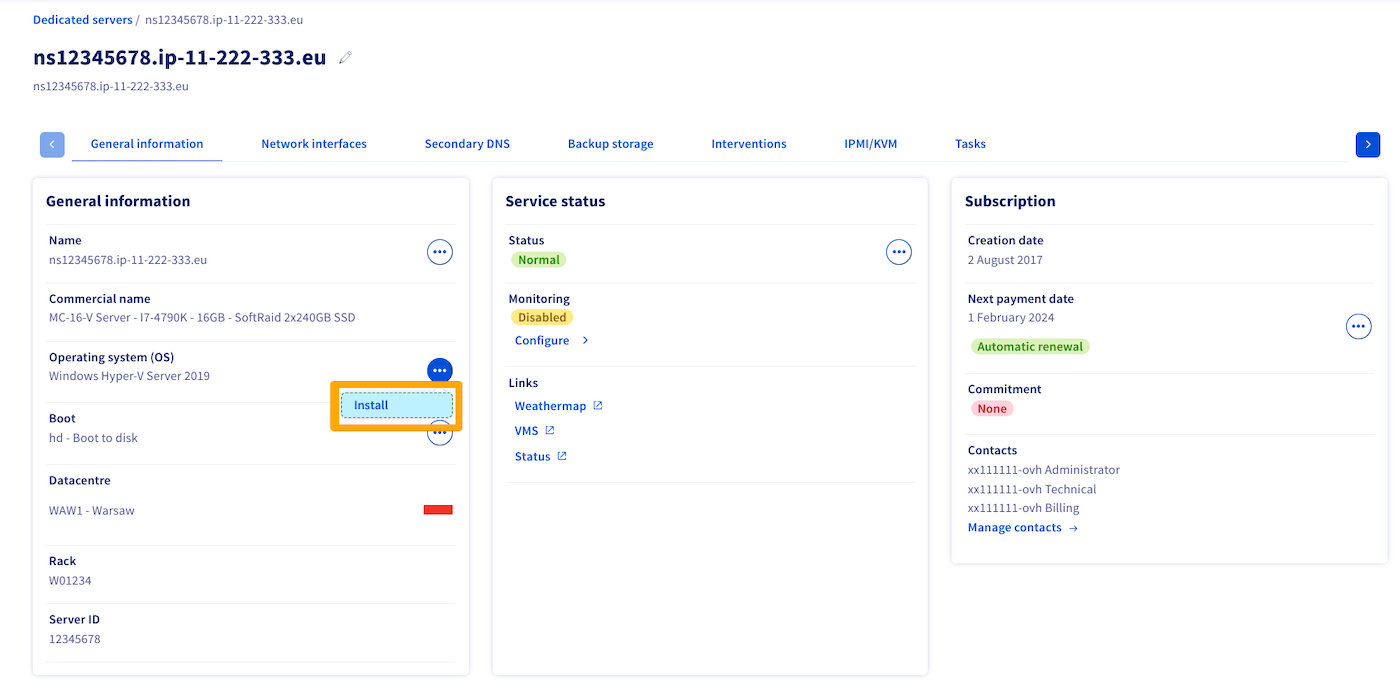The width and height of the screenshot is (1400, 683).
Task: Open the Operating system three-dot menu
Action: pyautogui.click(x=439, y=370)
